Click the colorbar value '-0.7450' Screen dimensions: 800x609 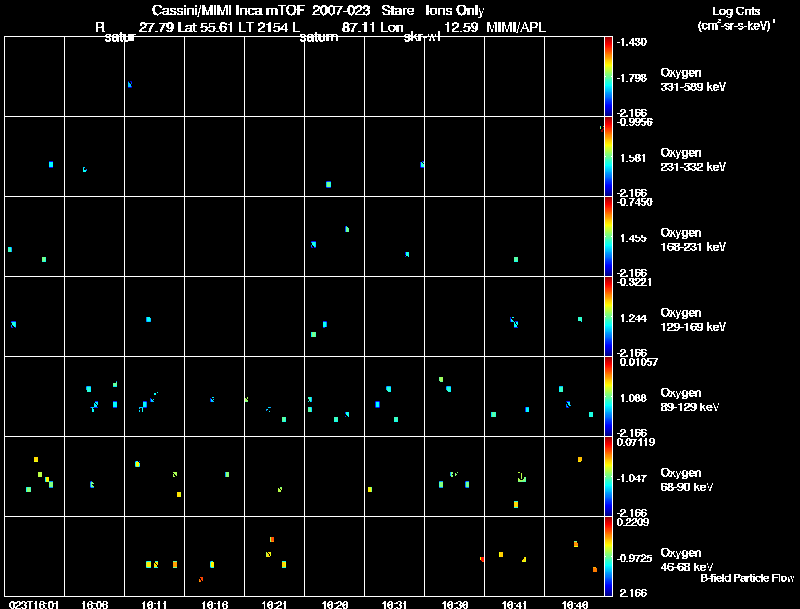click(x=634, y=202)
